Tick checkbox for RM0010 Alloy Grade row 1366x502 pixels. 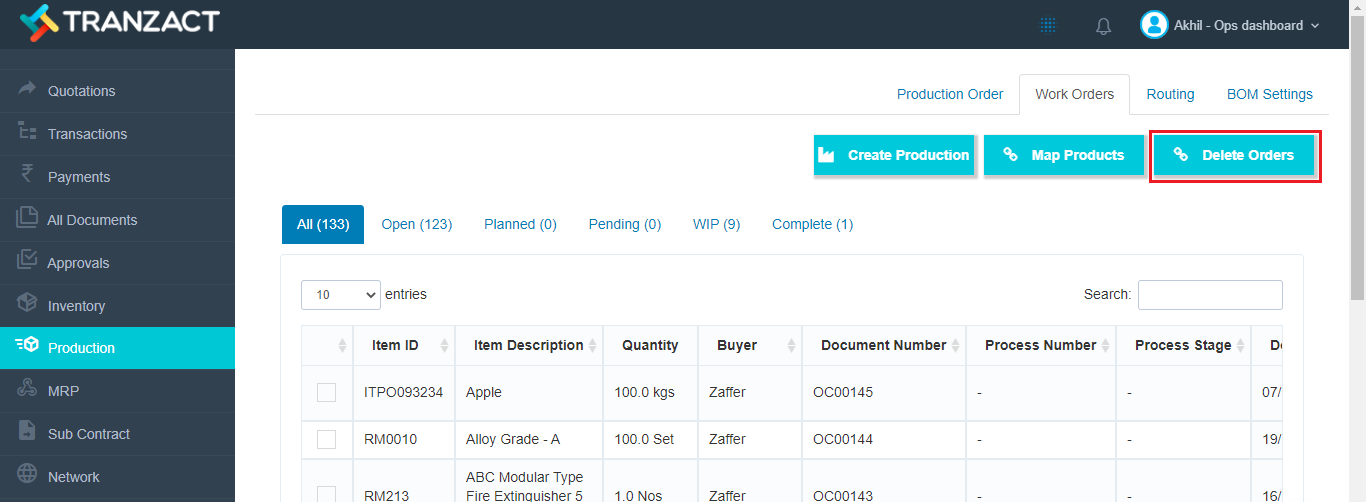coord(327,439)
